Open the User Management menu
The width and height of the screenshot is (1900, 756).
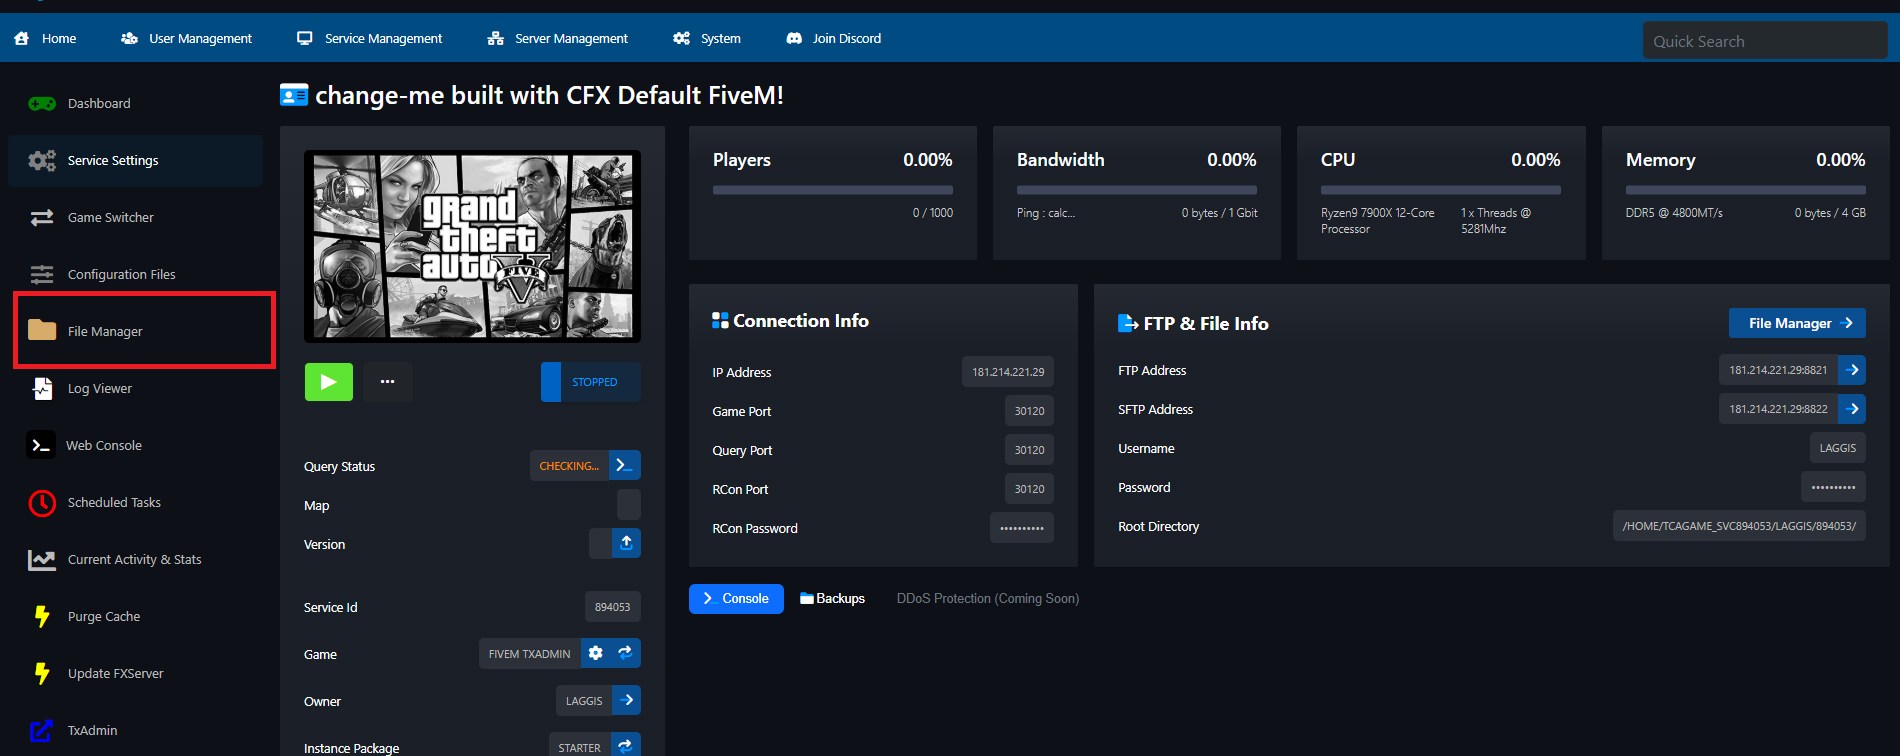(x=186, y=38)
